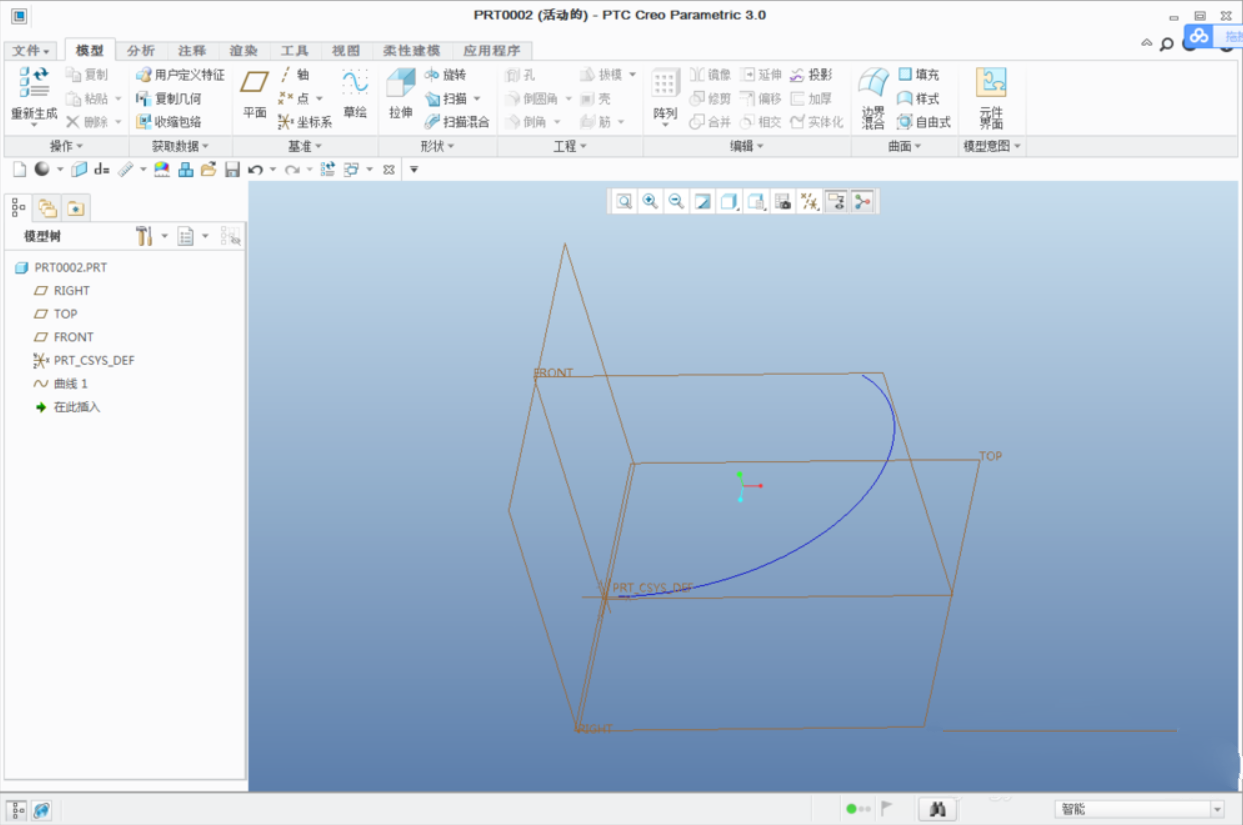Screen dimensions: 1243x825
Task: Select the RIGHT plane in model tree
Action: [62, 290]
